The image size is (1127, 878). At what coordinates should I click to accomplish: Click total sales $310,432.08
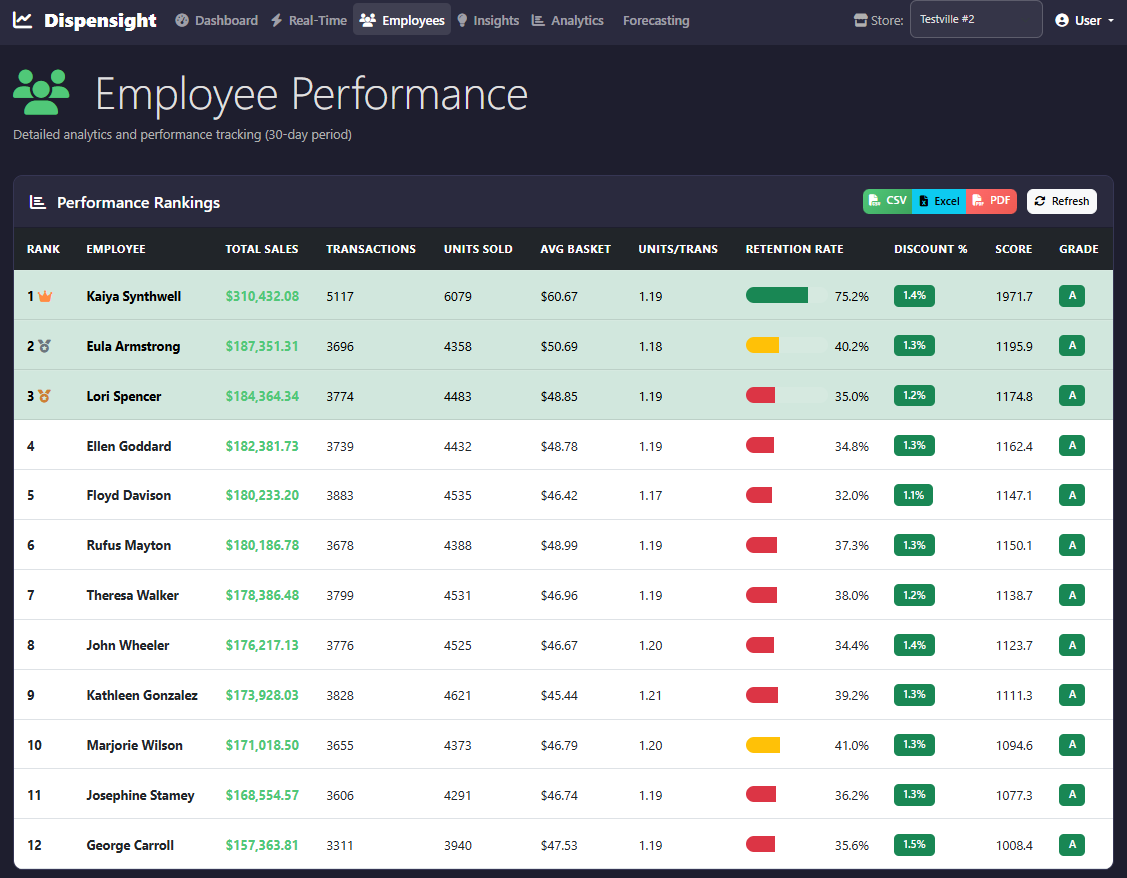click(262, 296)
